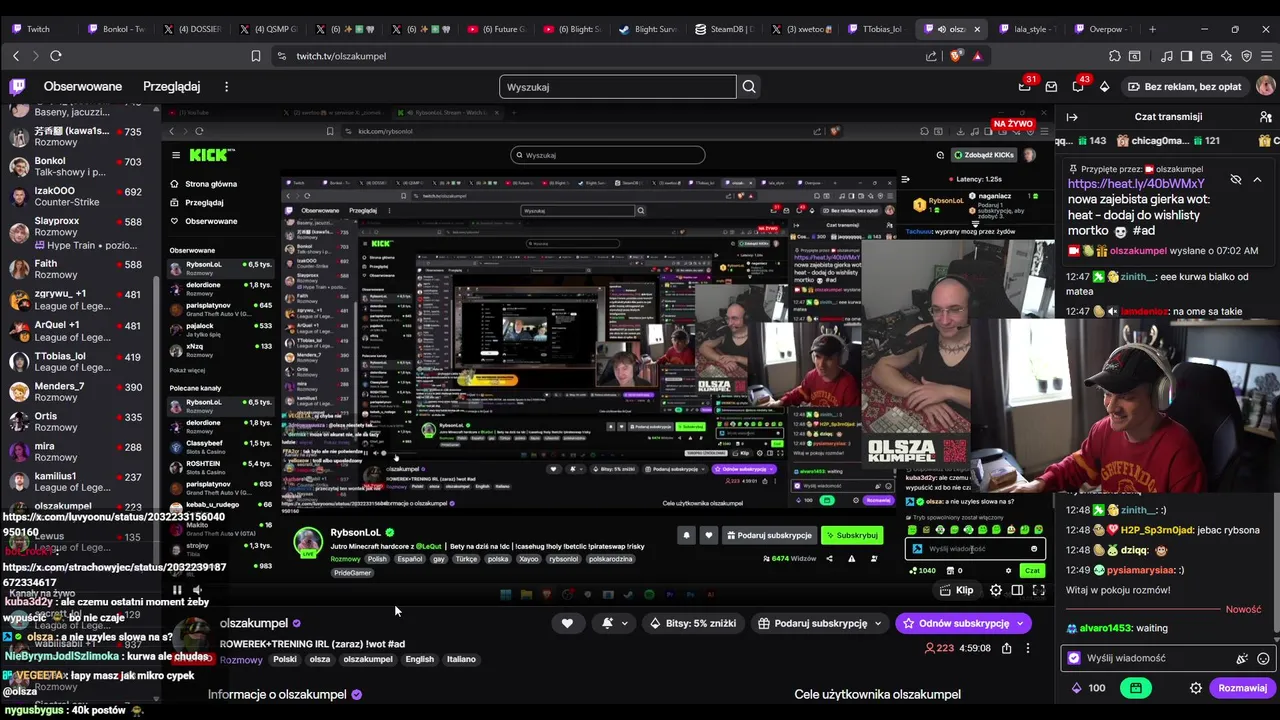Switch to the lala_style browser tab
The width and height of the screenshot is (1280, 720).
(x=1029, y=29)
